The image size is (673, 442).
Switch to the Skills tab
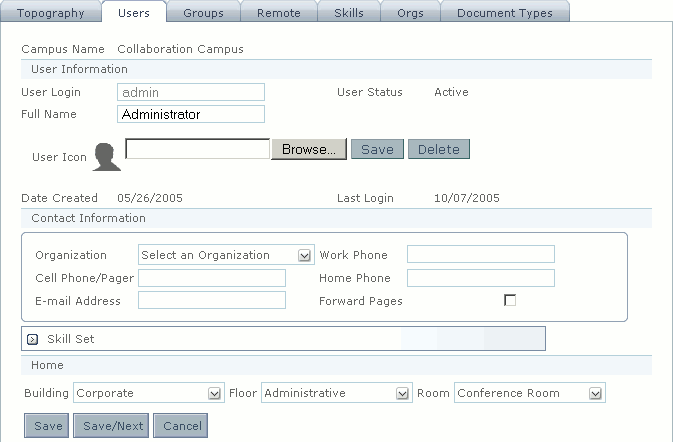pos(349,12)
